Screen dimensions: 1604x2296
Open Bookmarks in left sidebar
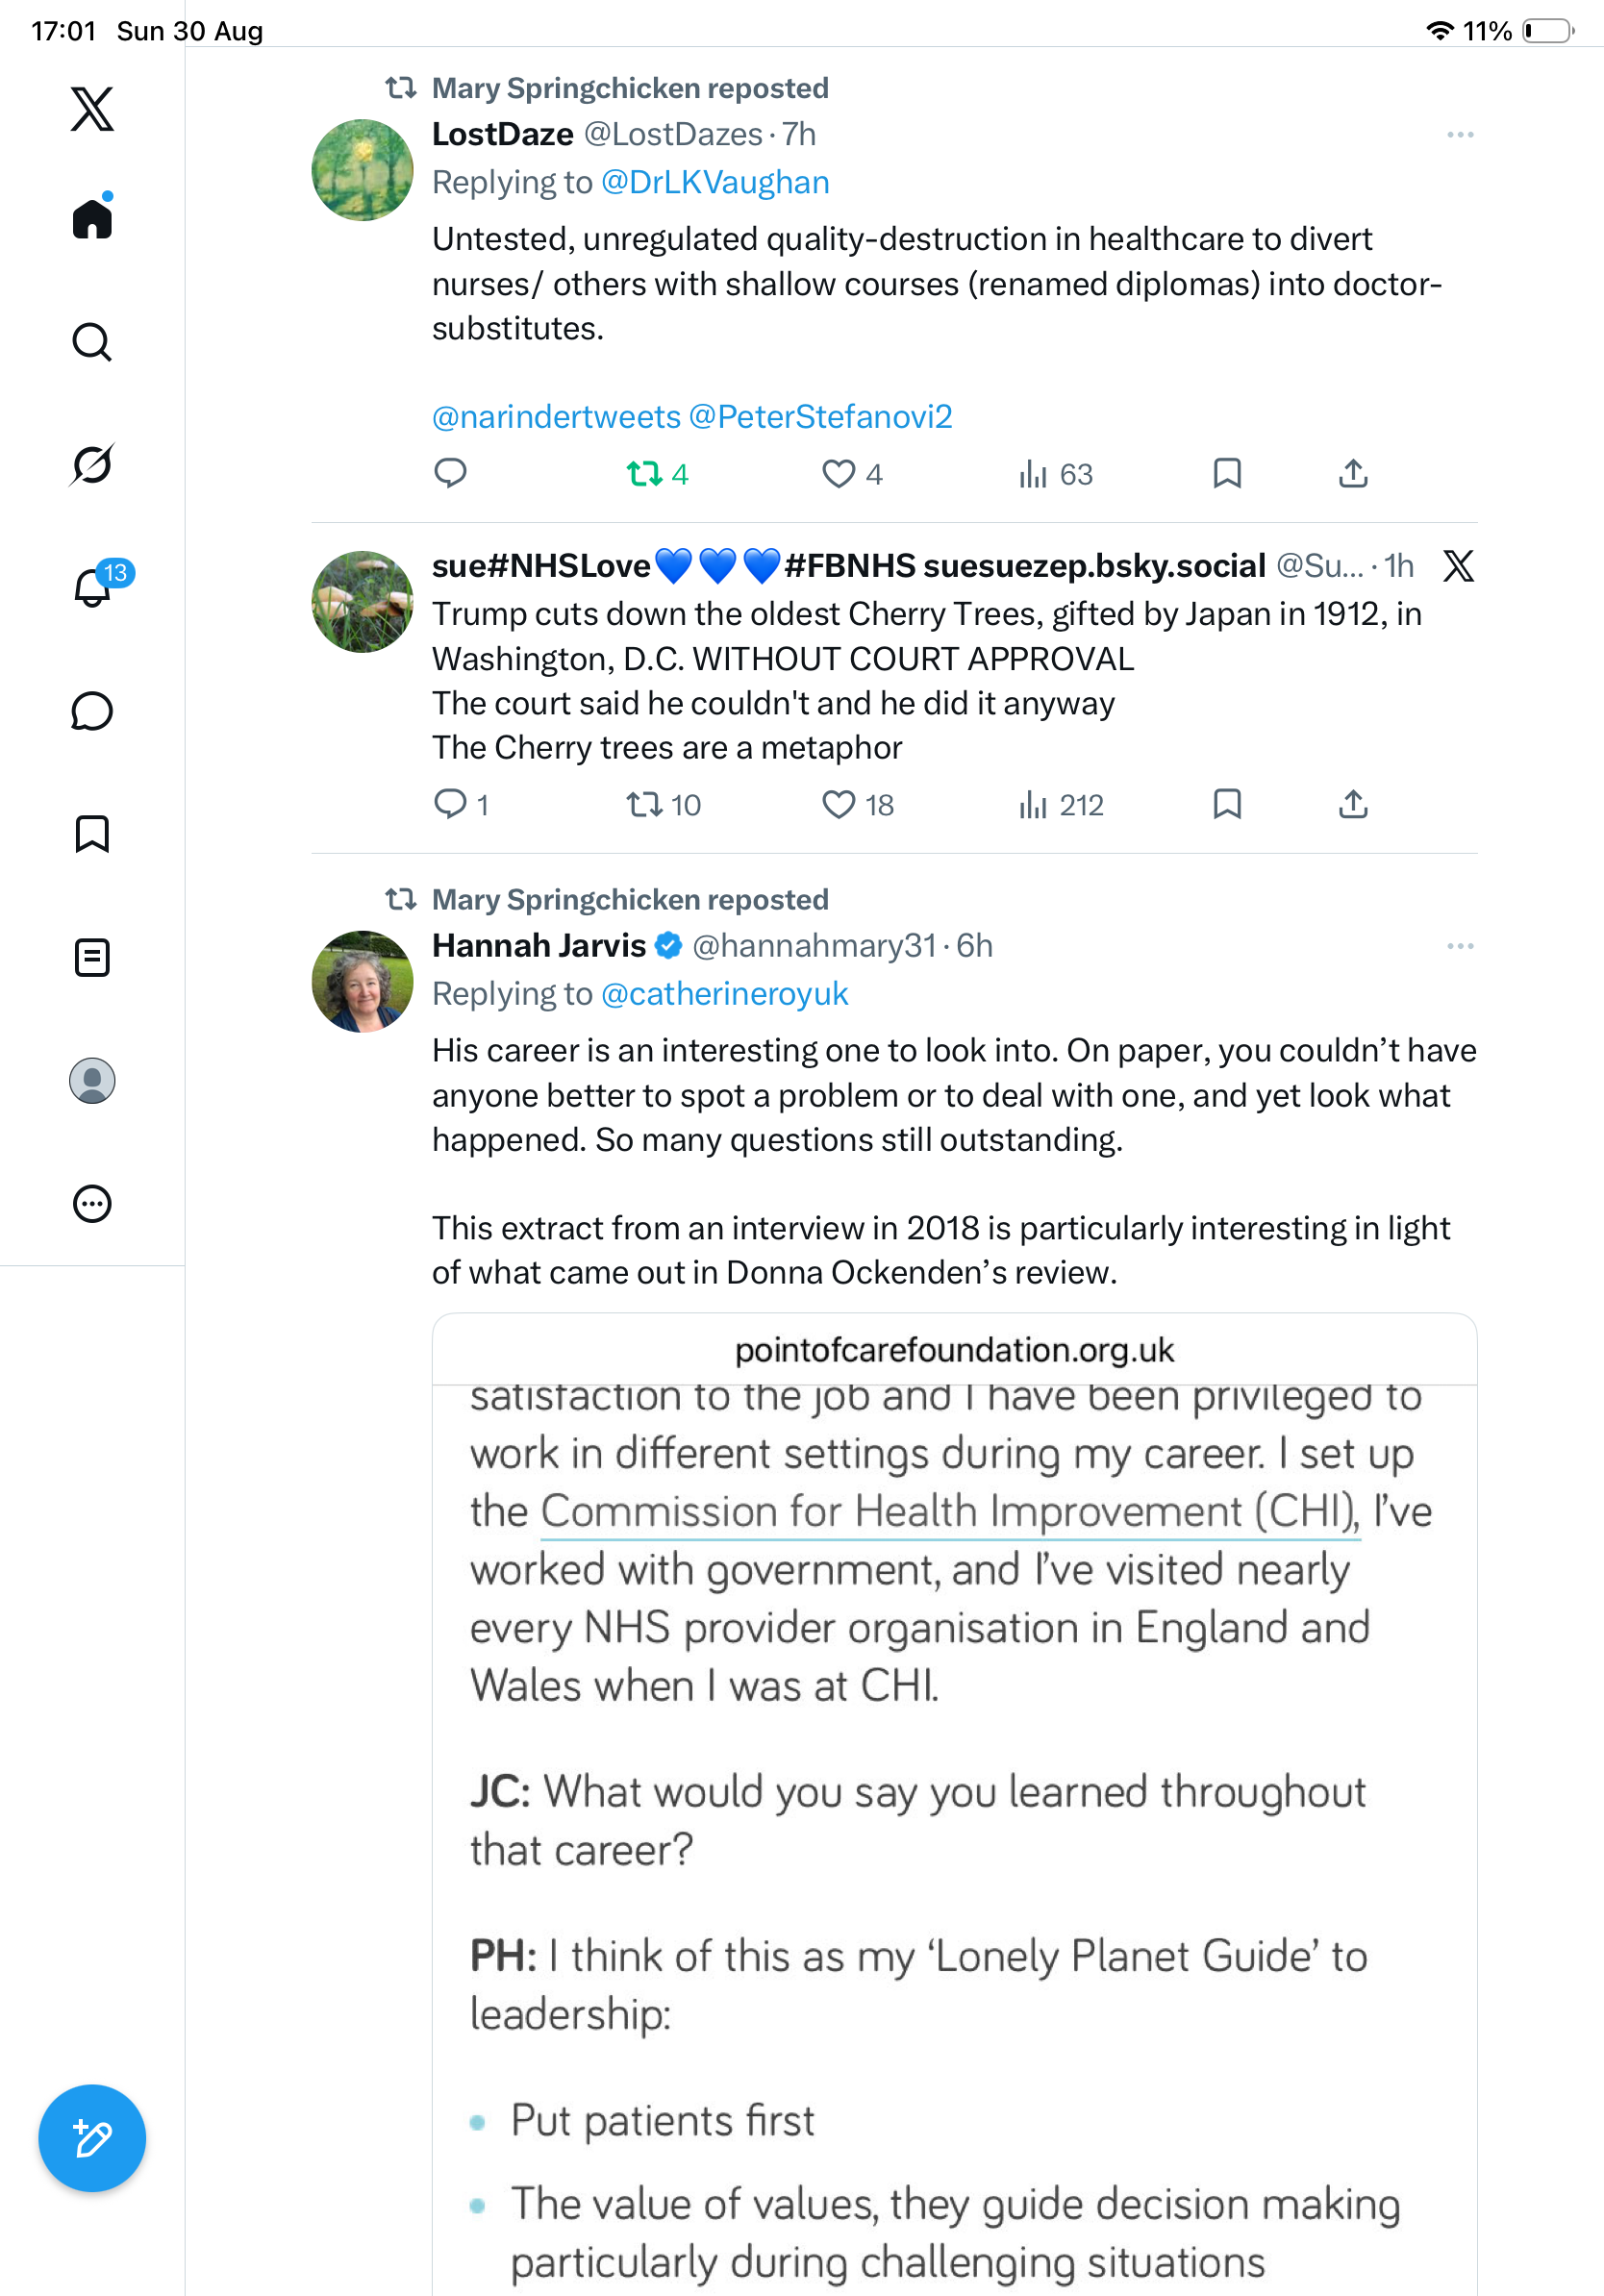[92, 833]
